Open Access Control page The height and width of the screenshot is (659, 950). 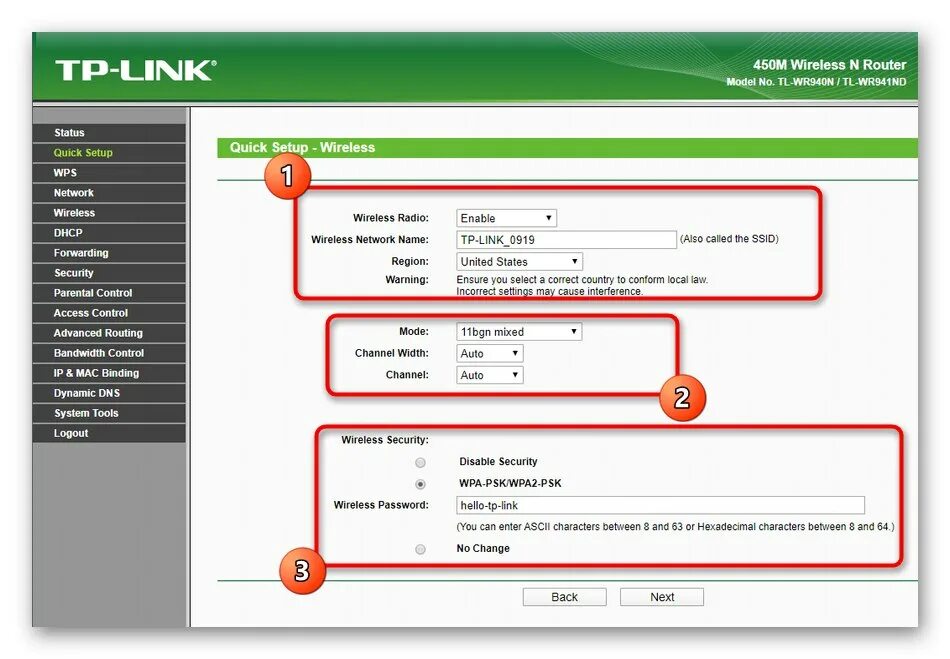click(109, 313)
